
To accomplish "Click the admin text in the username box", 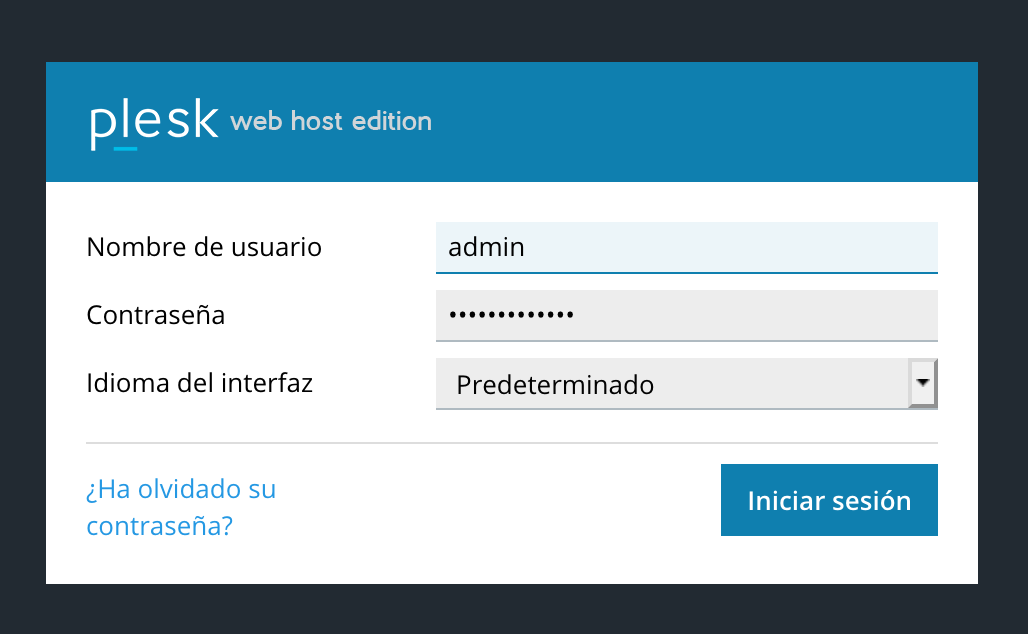I will [486, 247].
